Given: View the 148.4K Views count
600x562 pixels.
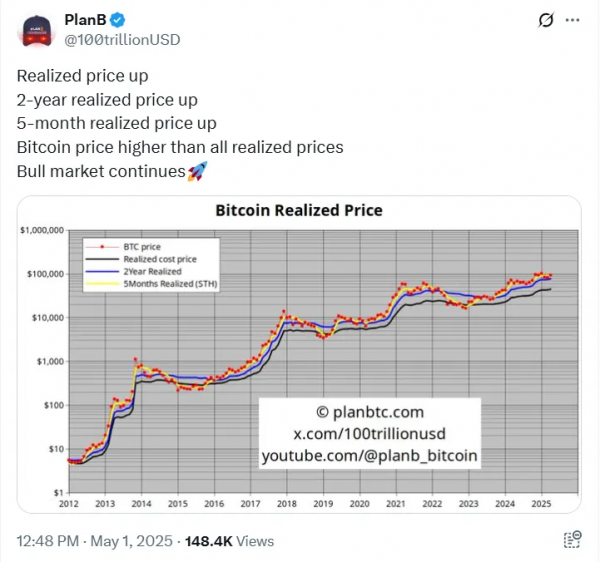Looking at the screenshot, I should [x=230, y=541].
